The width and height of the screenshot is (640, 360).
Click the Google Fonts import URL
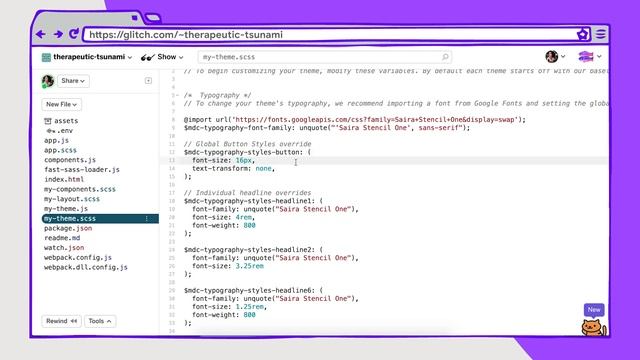click(375, 120)
